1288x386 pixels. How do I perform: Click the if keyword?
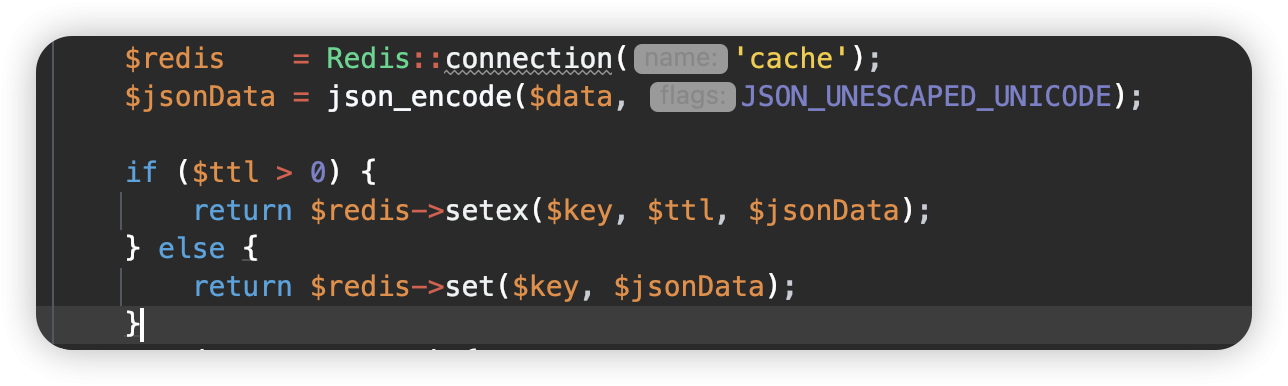pos(141,172)
